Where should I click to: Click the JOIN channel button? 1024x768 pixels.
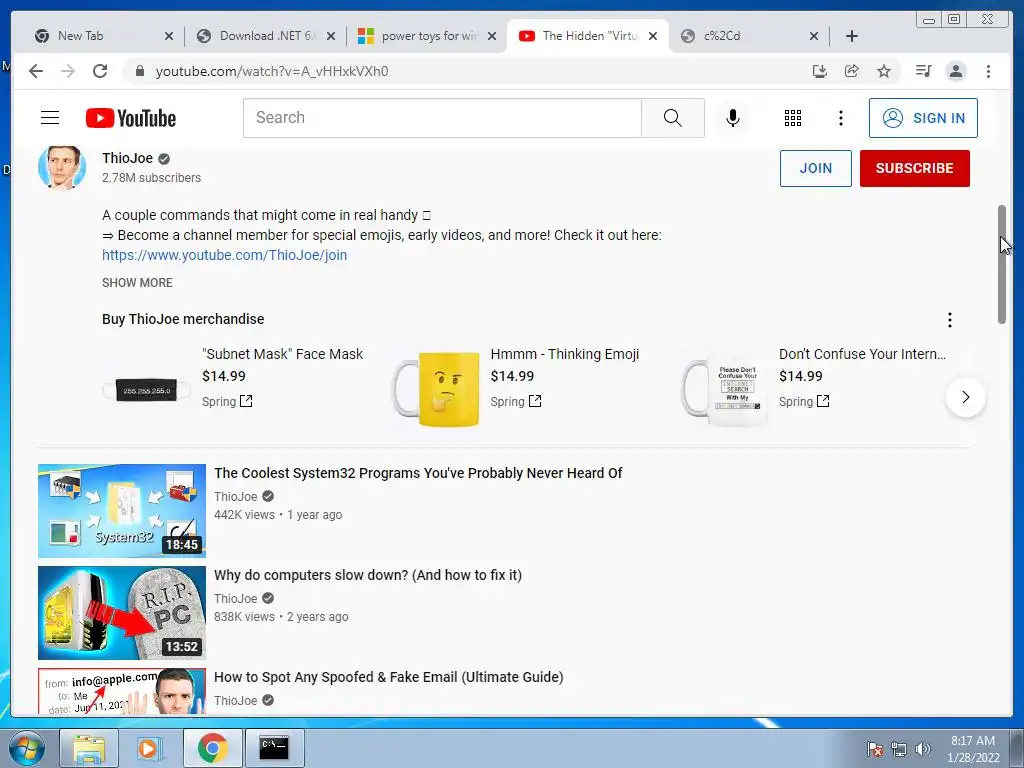click(x=816, y=168)
